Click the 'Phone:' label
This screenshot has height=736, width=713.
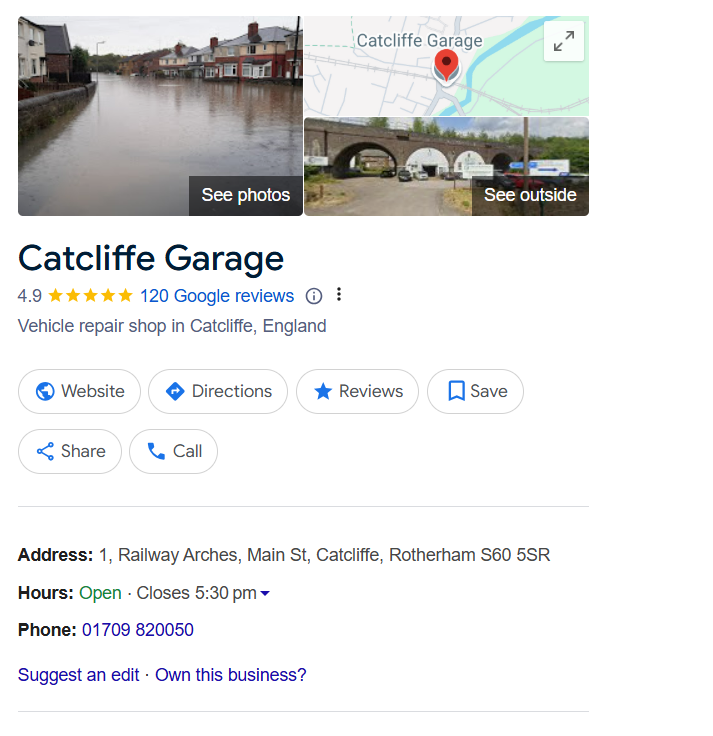(x=47, y=630)
